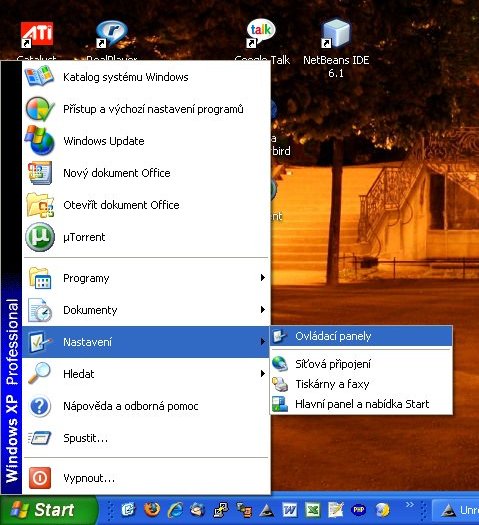Click the Ovládací panely icon
479x525 pixels.
280,336
